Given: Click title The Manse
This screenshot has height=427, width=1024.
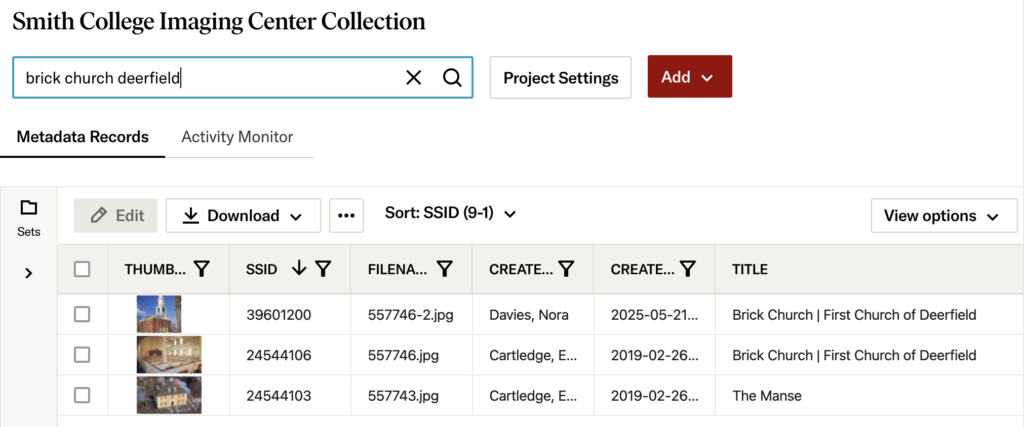Looking at the screenshot, I should point(767,395).
